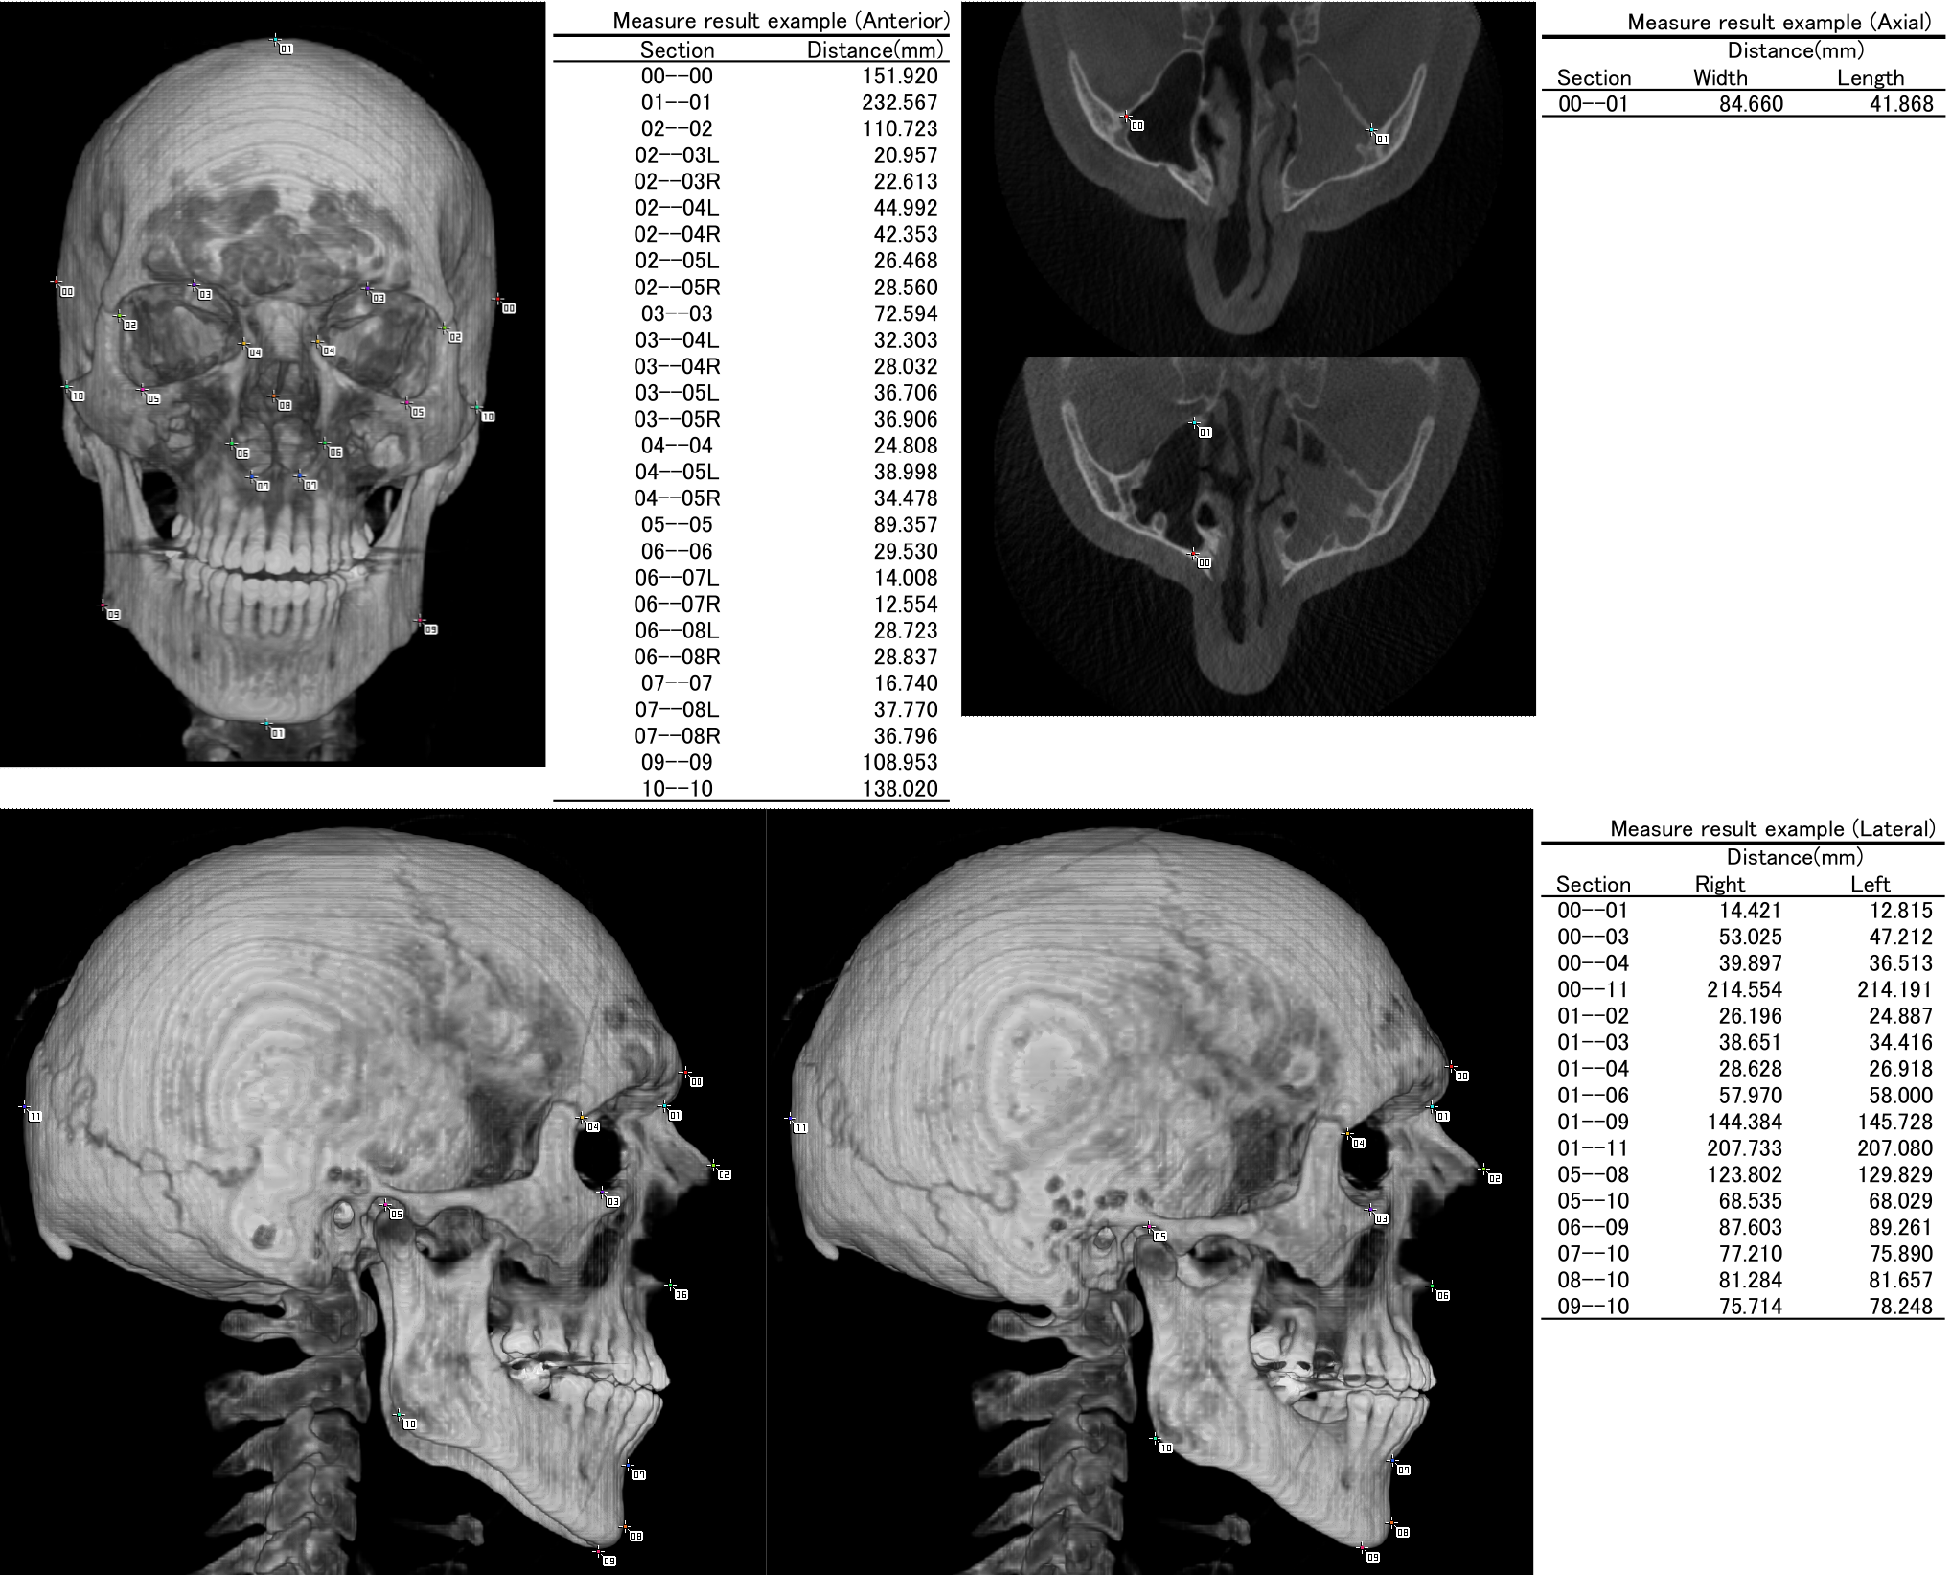The width and height of the screenshot is (1951, 1575).
Task: Click marker 02 at nose tip of left lateral skull
Action: (713, 1165)
